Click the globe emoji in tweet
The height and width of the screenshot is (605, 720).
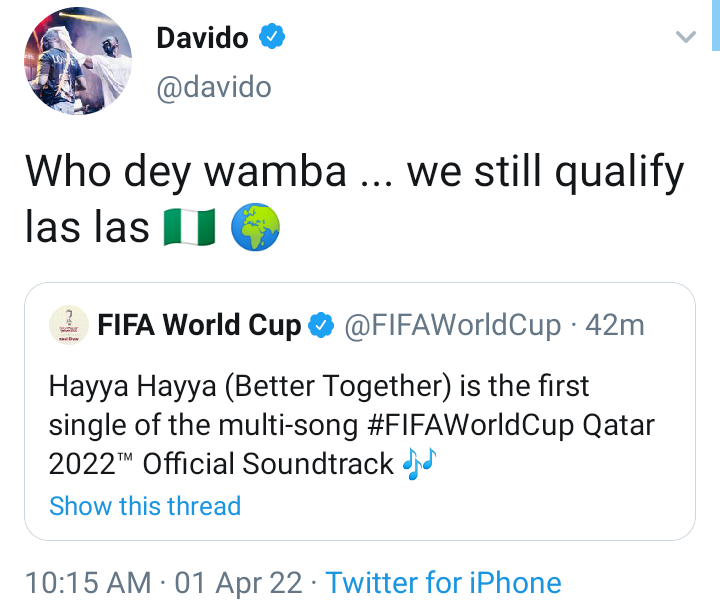coord(255,229)
